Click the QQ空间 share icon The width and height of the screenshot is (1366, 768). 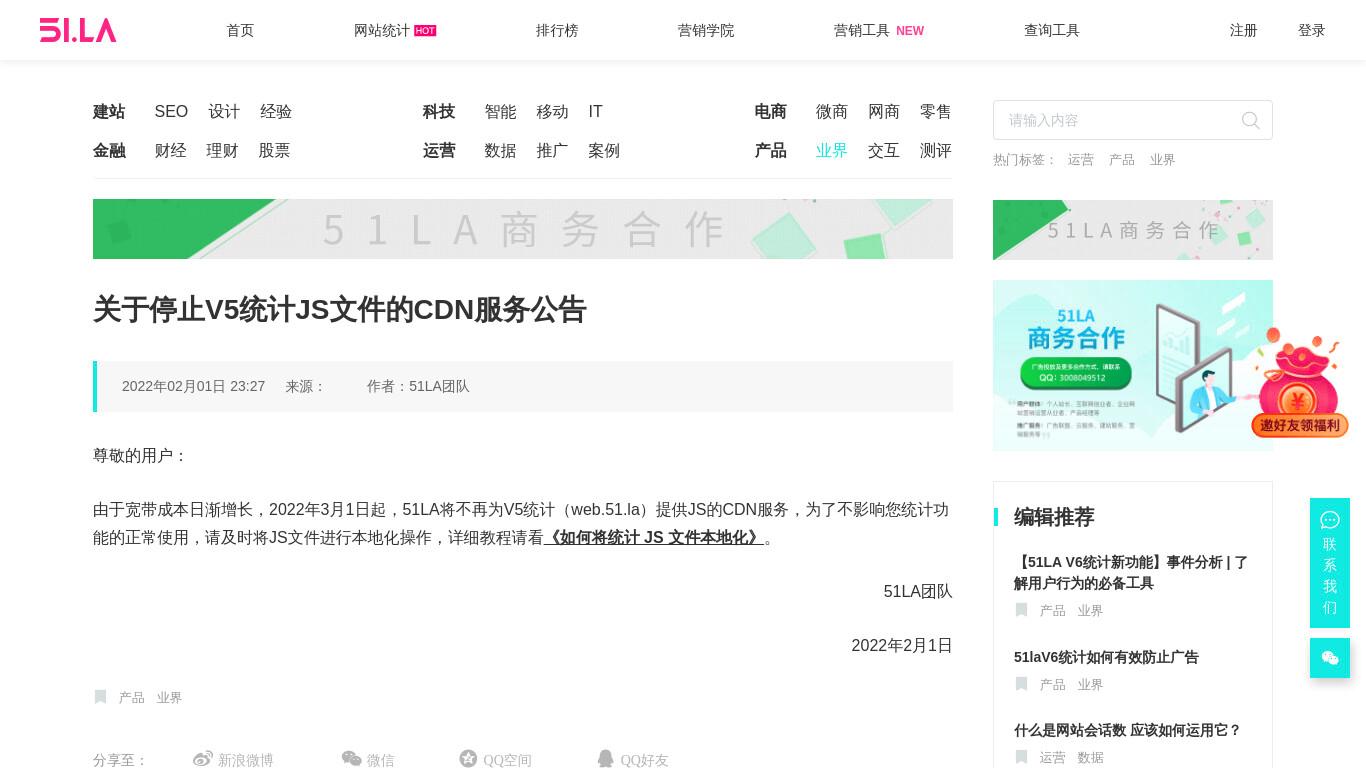[468, 758]
